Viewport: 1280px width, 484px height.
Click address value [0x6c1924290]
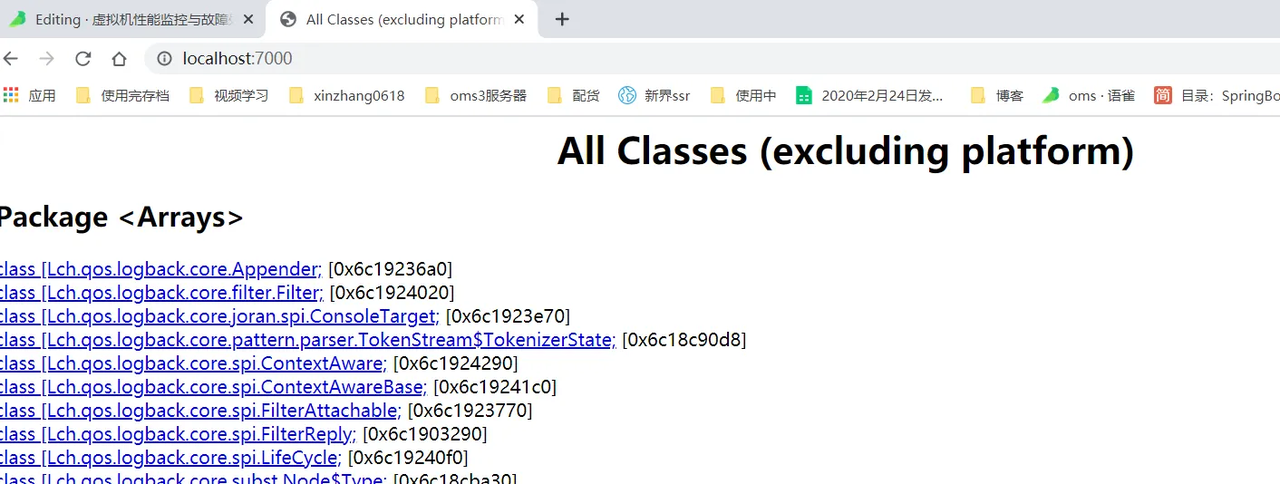click(x=455, y=363)
